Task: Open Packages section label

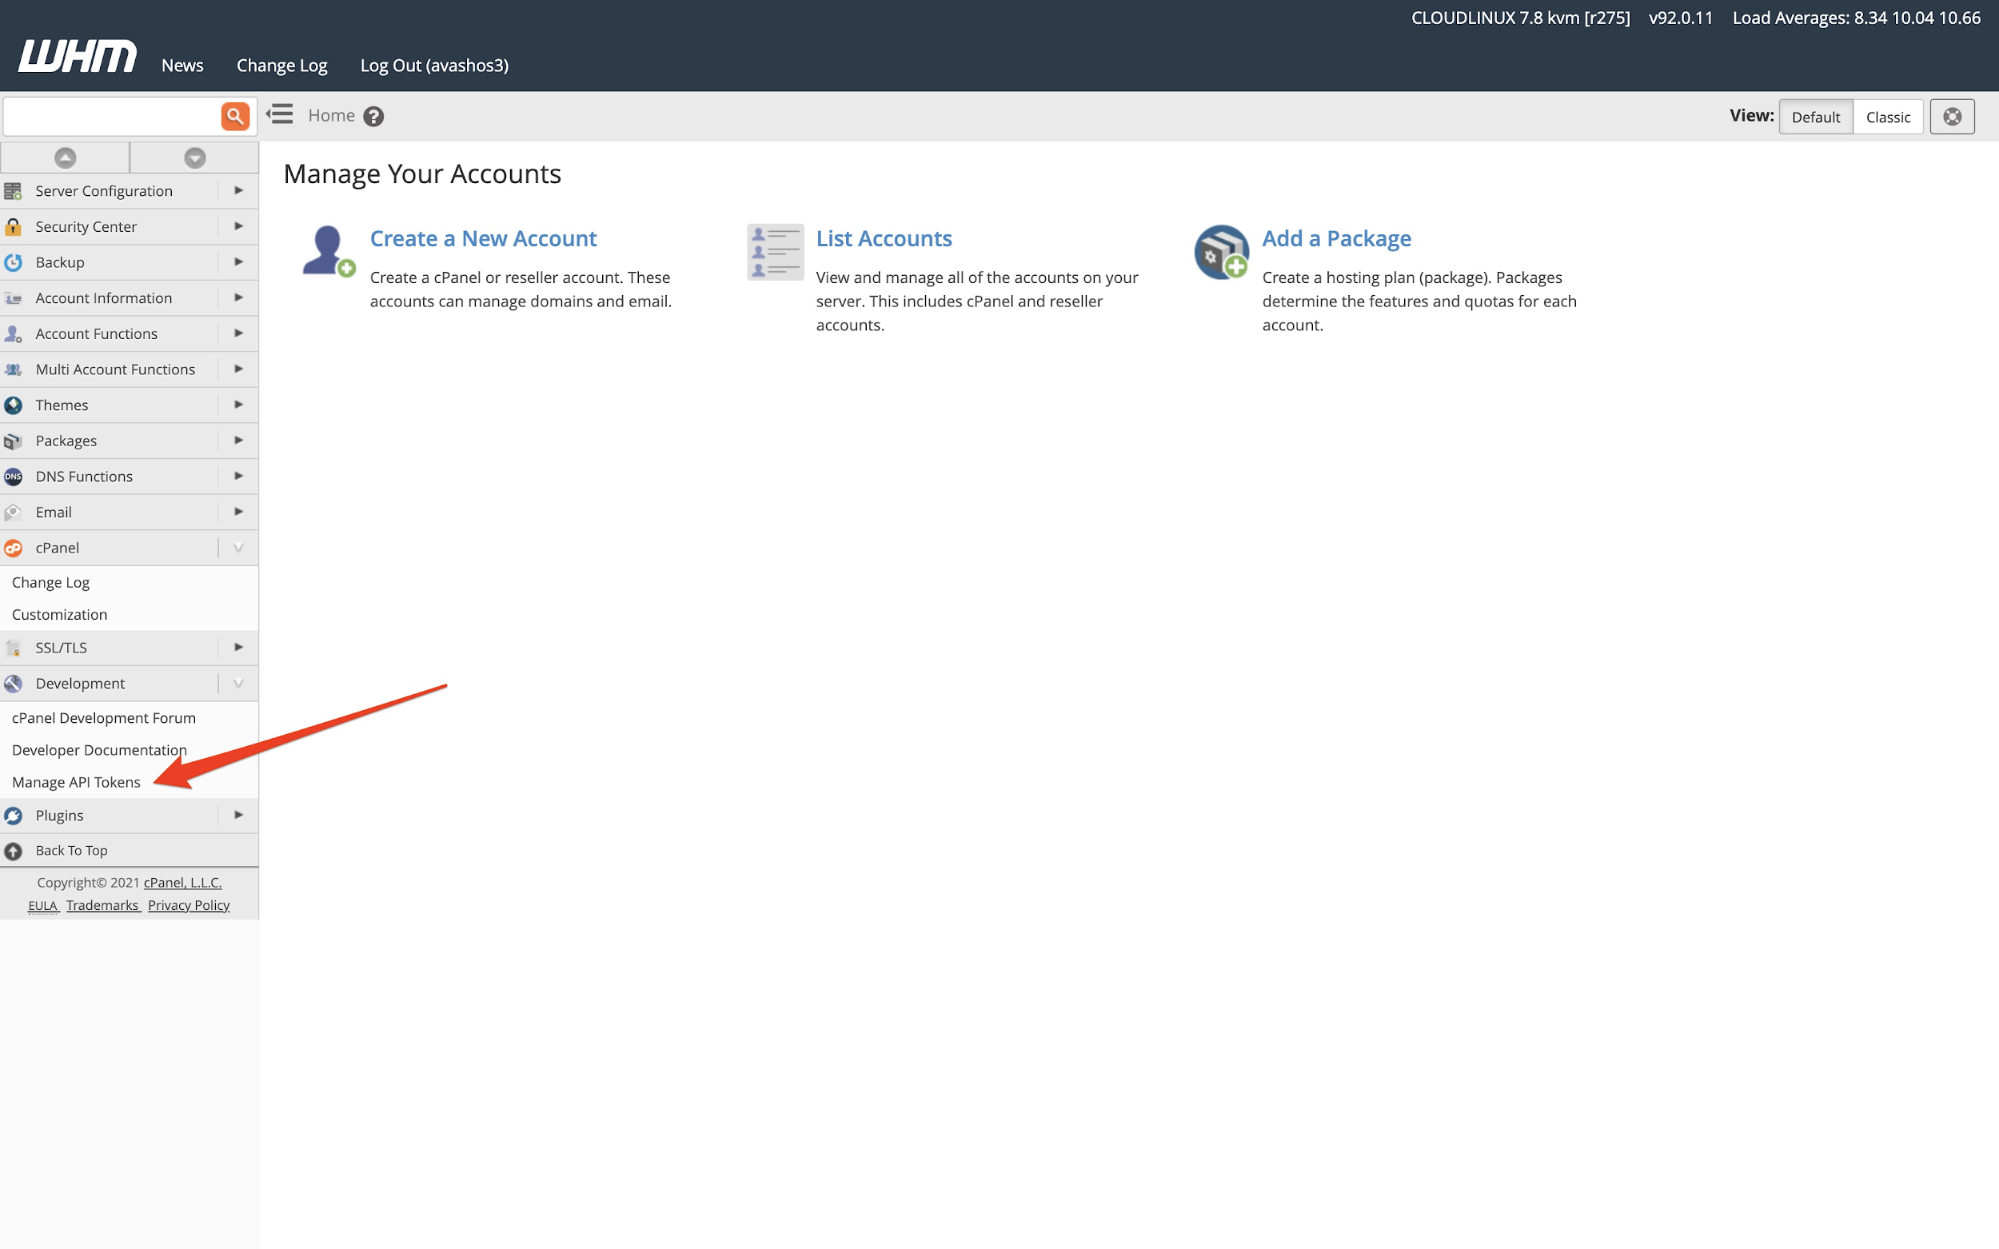Action: pyautogui.click(x=66, y=441)
